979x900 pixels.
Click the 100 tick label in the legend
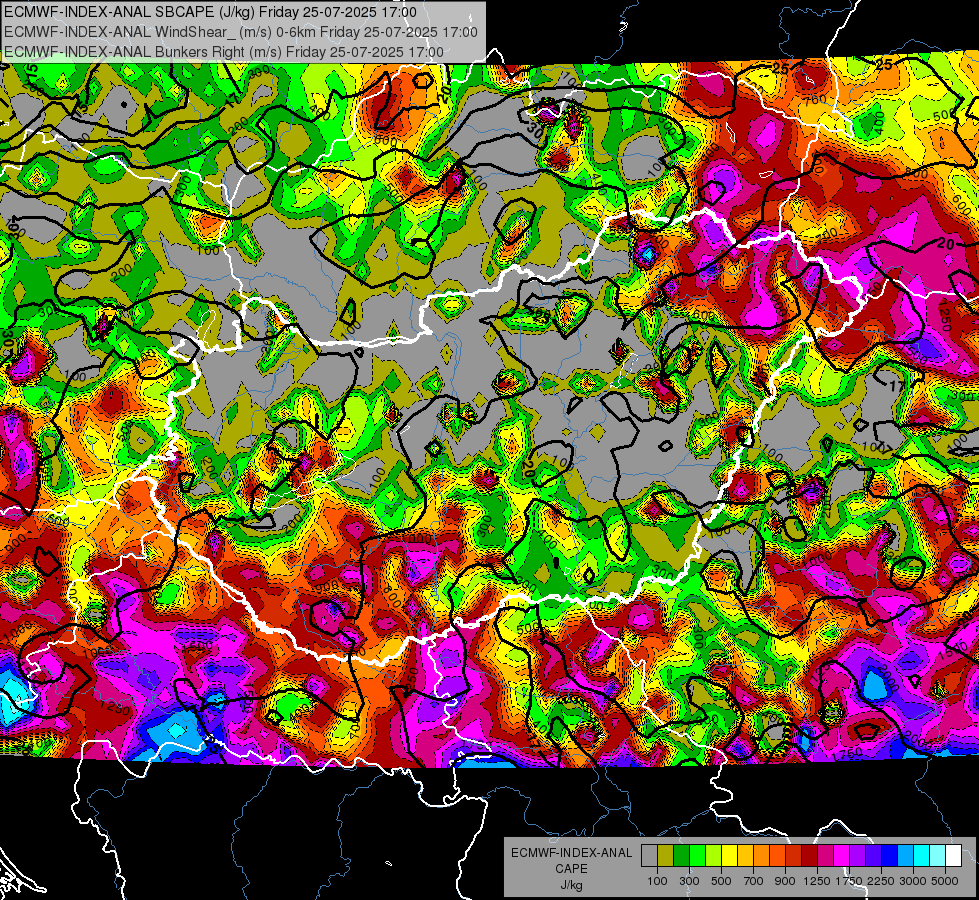point(657,881)
